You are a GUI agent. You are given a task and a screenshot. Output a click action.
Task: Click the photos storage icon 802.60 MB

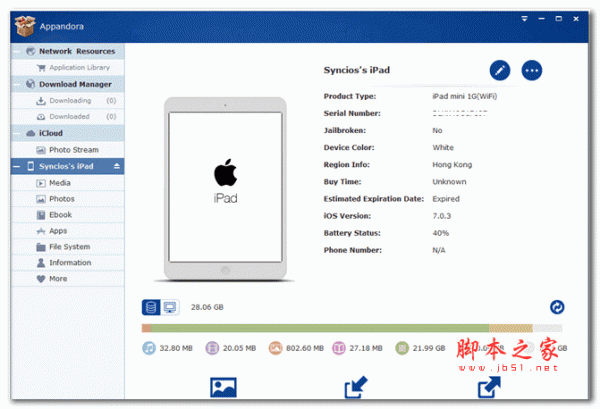[x=275, y=348]
